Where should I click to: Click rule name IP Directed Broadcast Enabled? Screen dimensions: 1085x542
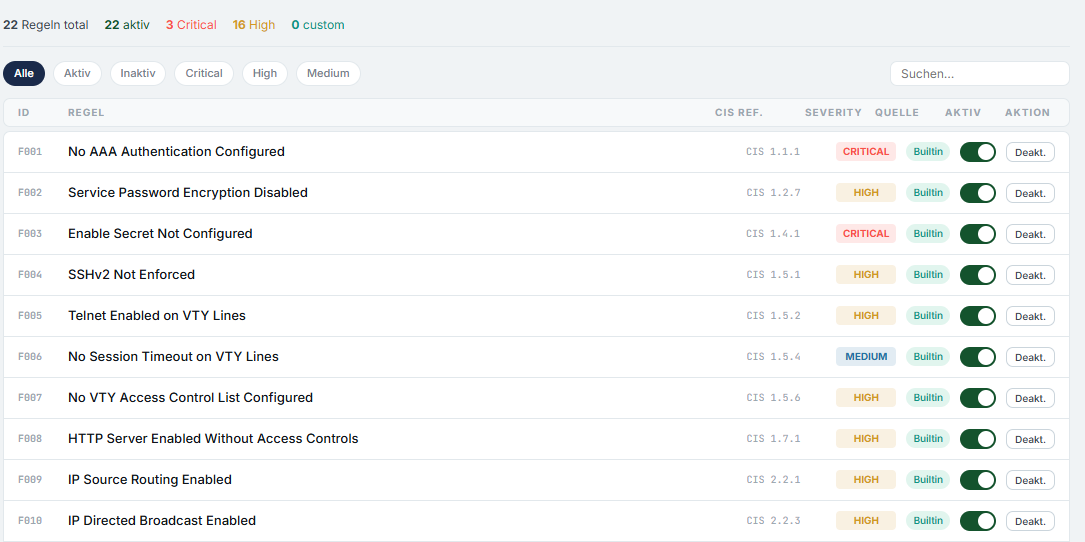(161, 521)
